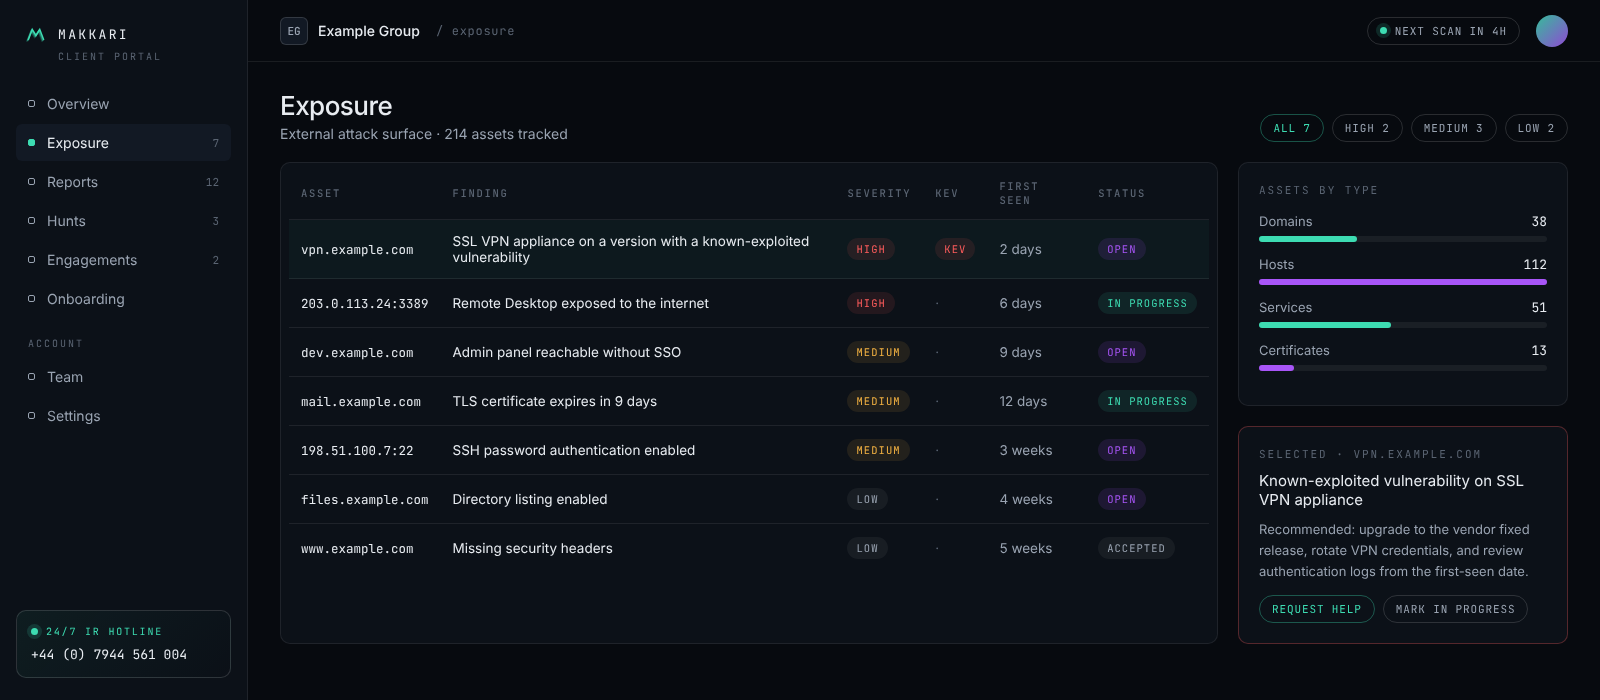Select the mail.example.com asset
The width and height of the screenshot is (1600, 700).
[x=361, y=401]
